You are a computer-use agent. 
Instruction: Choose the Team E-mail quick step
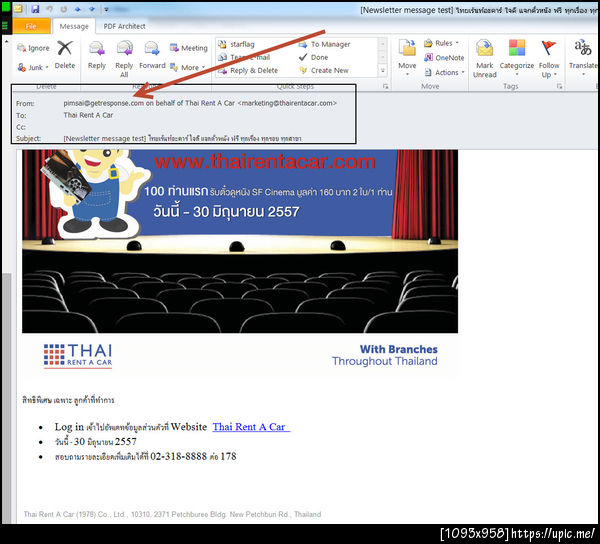coord(245,57)
